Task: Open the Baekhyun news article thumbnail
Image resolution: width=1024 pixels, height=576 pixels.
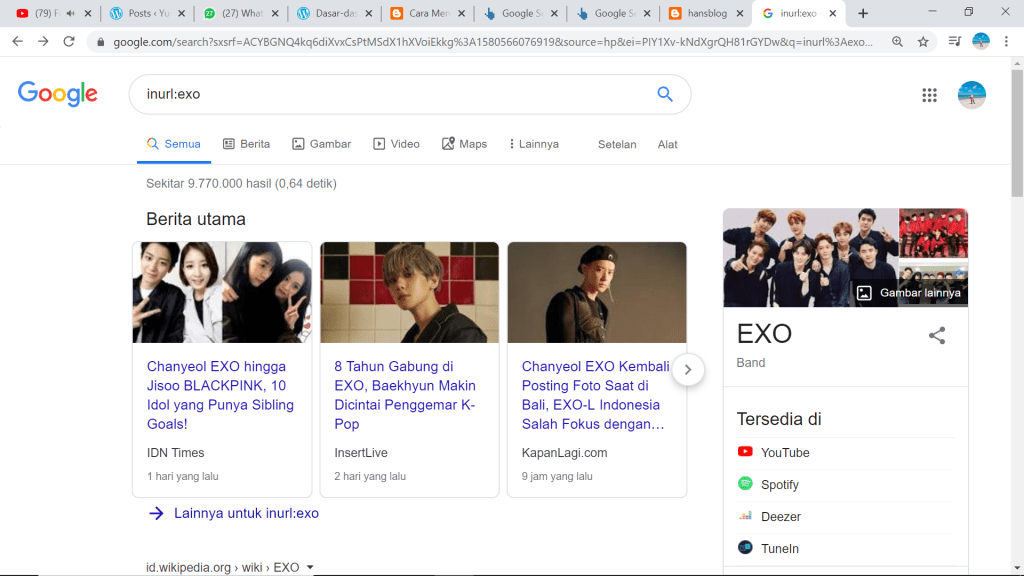Action: coord(409,292)
